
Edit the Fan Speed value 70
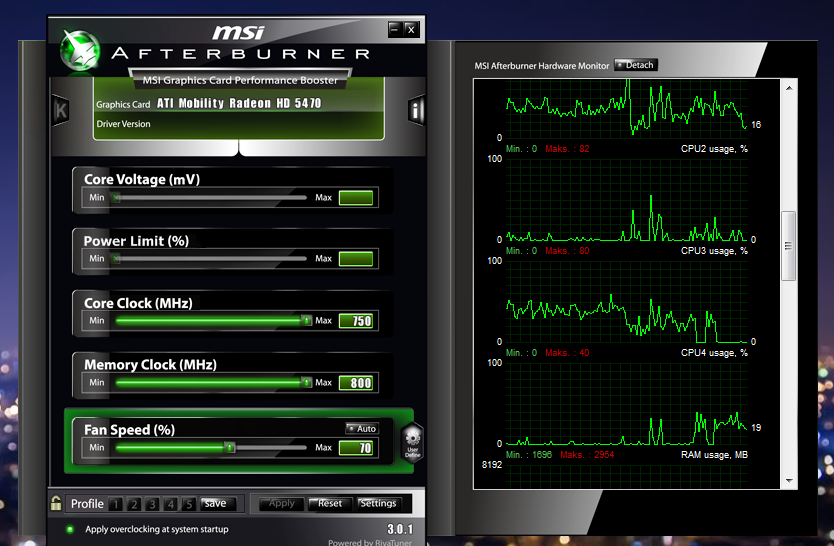point(356,448)
